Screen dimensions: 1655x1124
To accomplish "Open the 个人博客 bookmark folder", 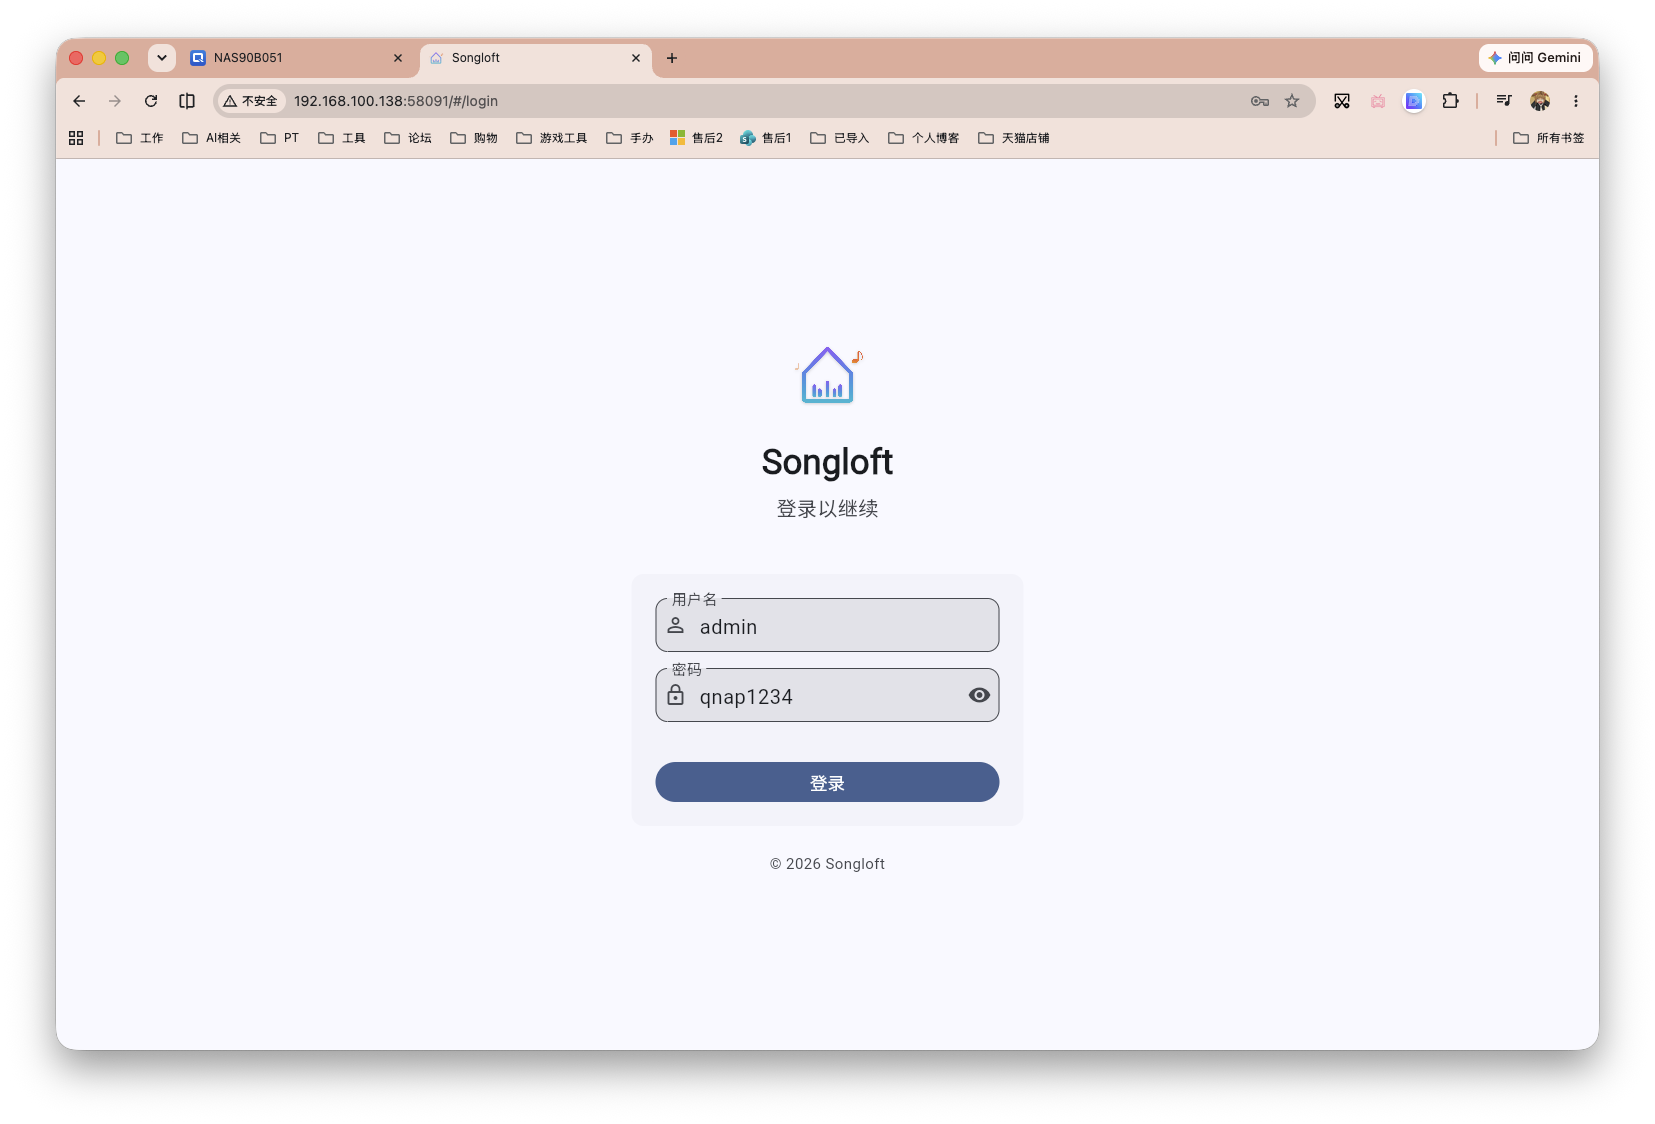I will [x=924, y=138].
